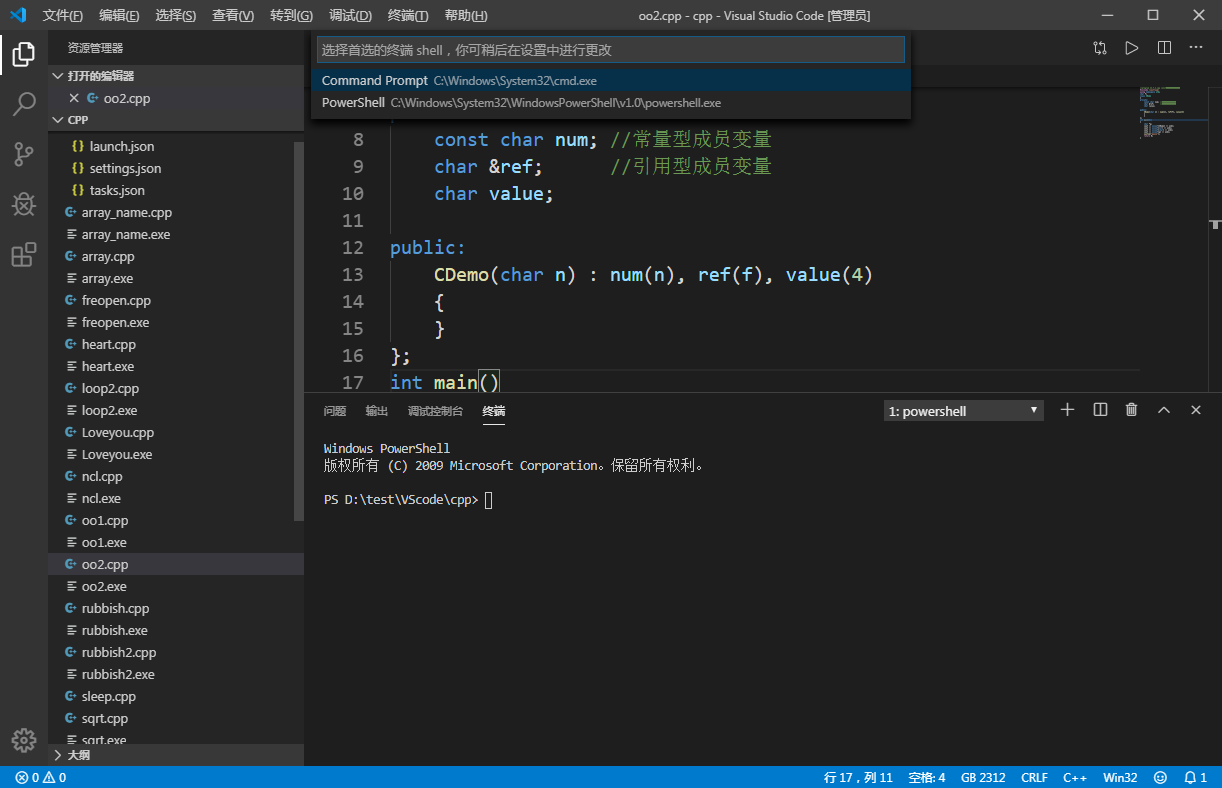Split the terminal panel
This screenshot has height=788, width=1222.
click(1099, 409)
